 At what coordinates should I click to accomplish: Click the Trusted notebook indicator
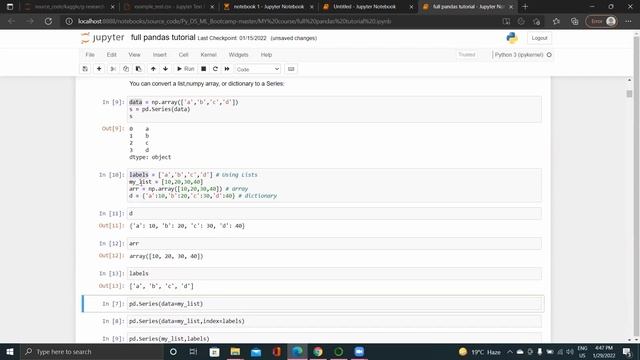tap(467, 55)
